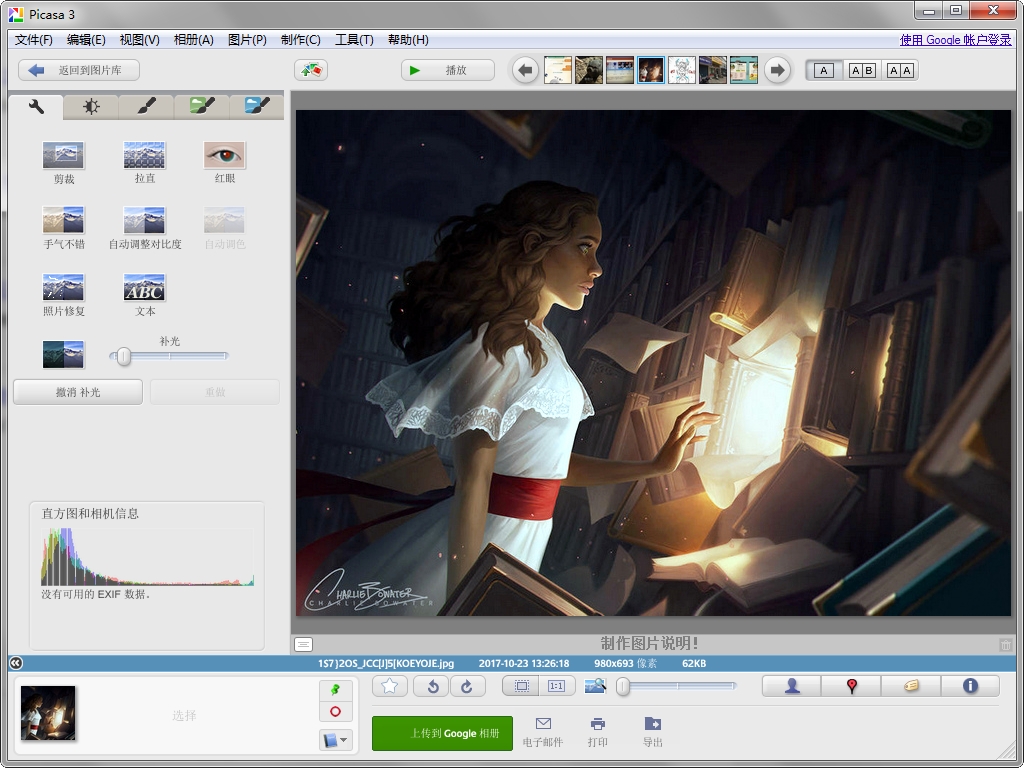This screenshot has width=1024, height=768.
Task: Toggle the favorite star on this photo
Action: tap(390, 686)
